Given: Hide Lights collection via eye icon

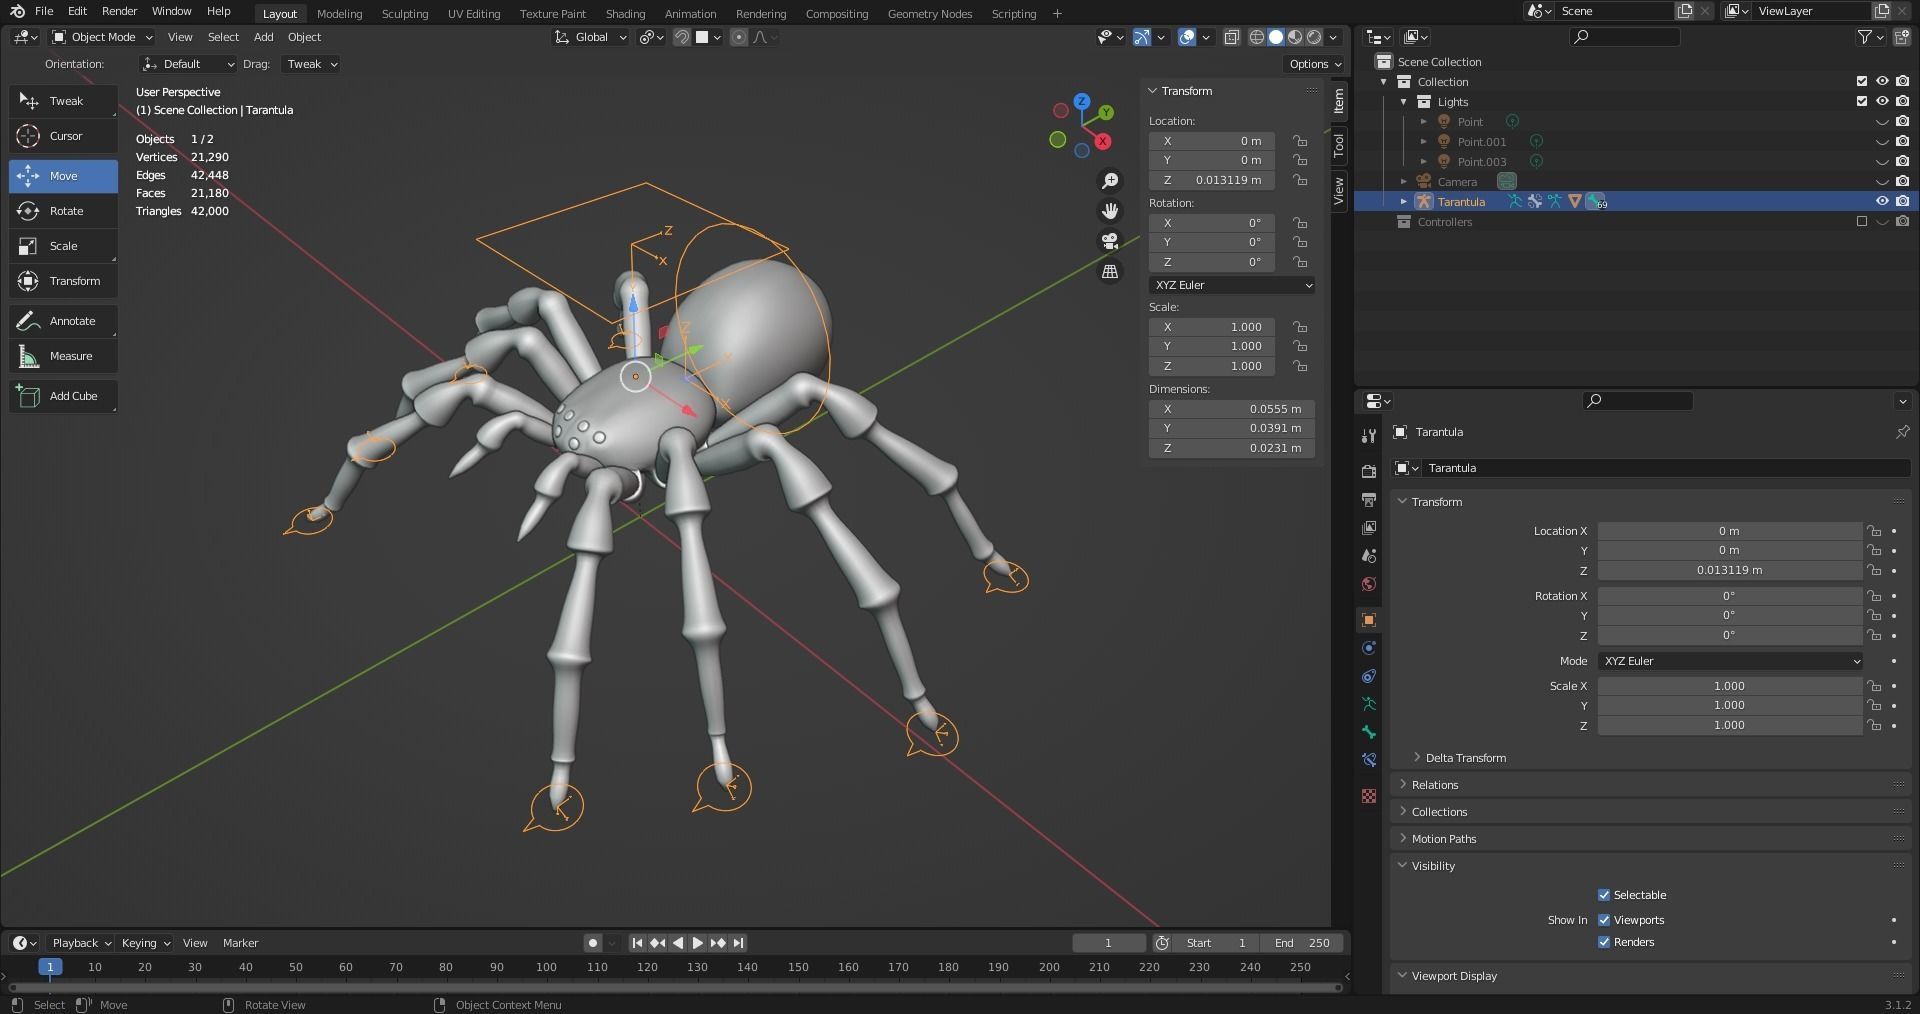Looking at the screenshot, I should click(1882, 102).
